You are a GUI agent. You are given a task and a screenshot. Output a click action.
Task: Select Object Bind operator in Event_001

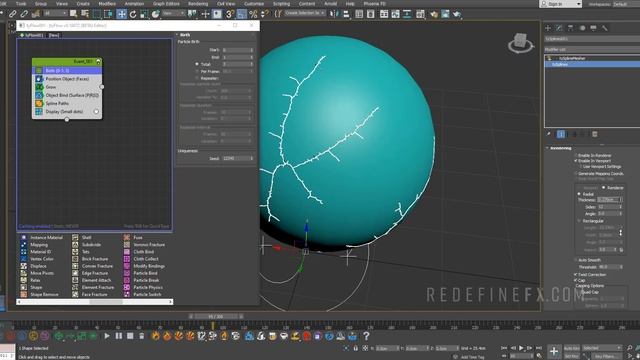67,95
